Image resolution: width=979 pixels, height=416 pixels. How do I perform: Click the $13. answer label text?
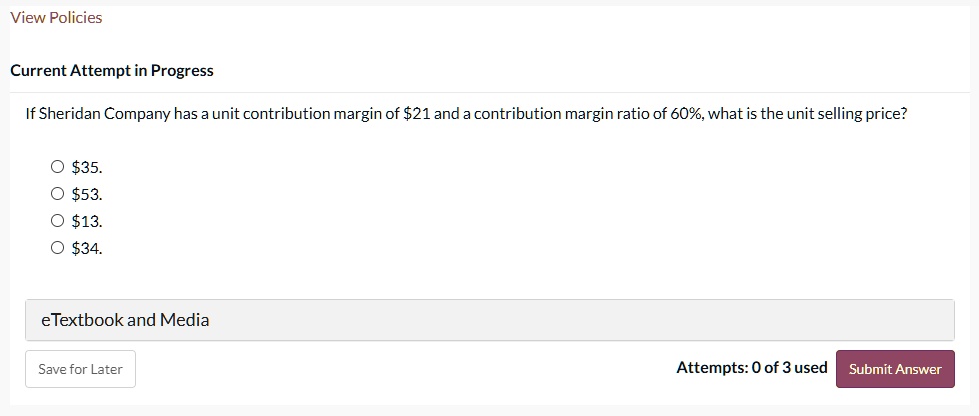[x=87, y=221]
